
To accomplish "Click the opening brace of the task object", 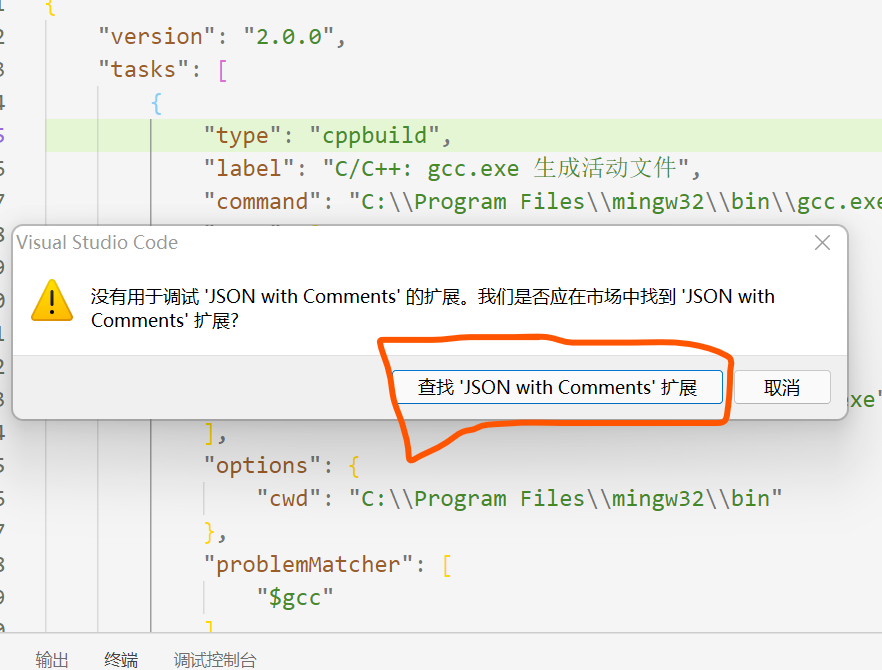I will (x=156, y=102).
